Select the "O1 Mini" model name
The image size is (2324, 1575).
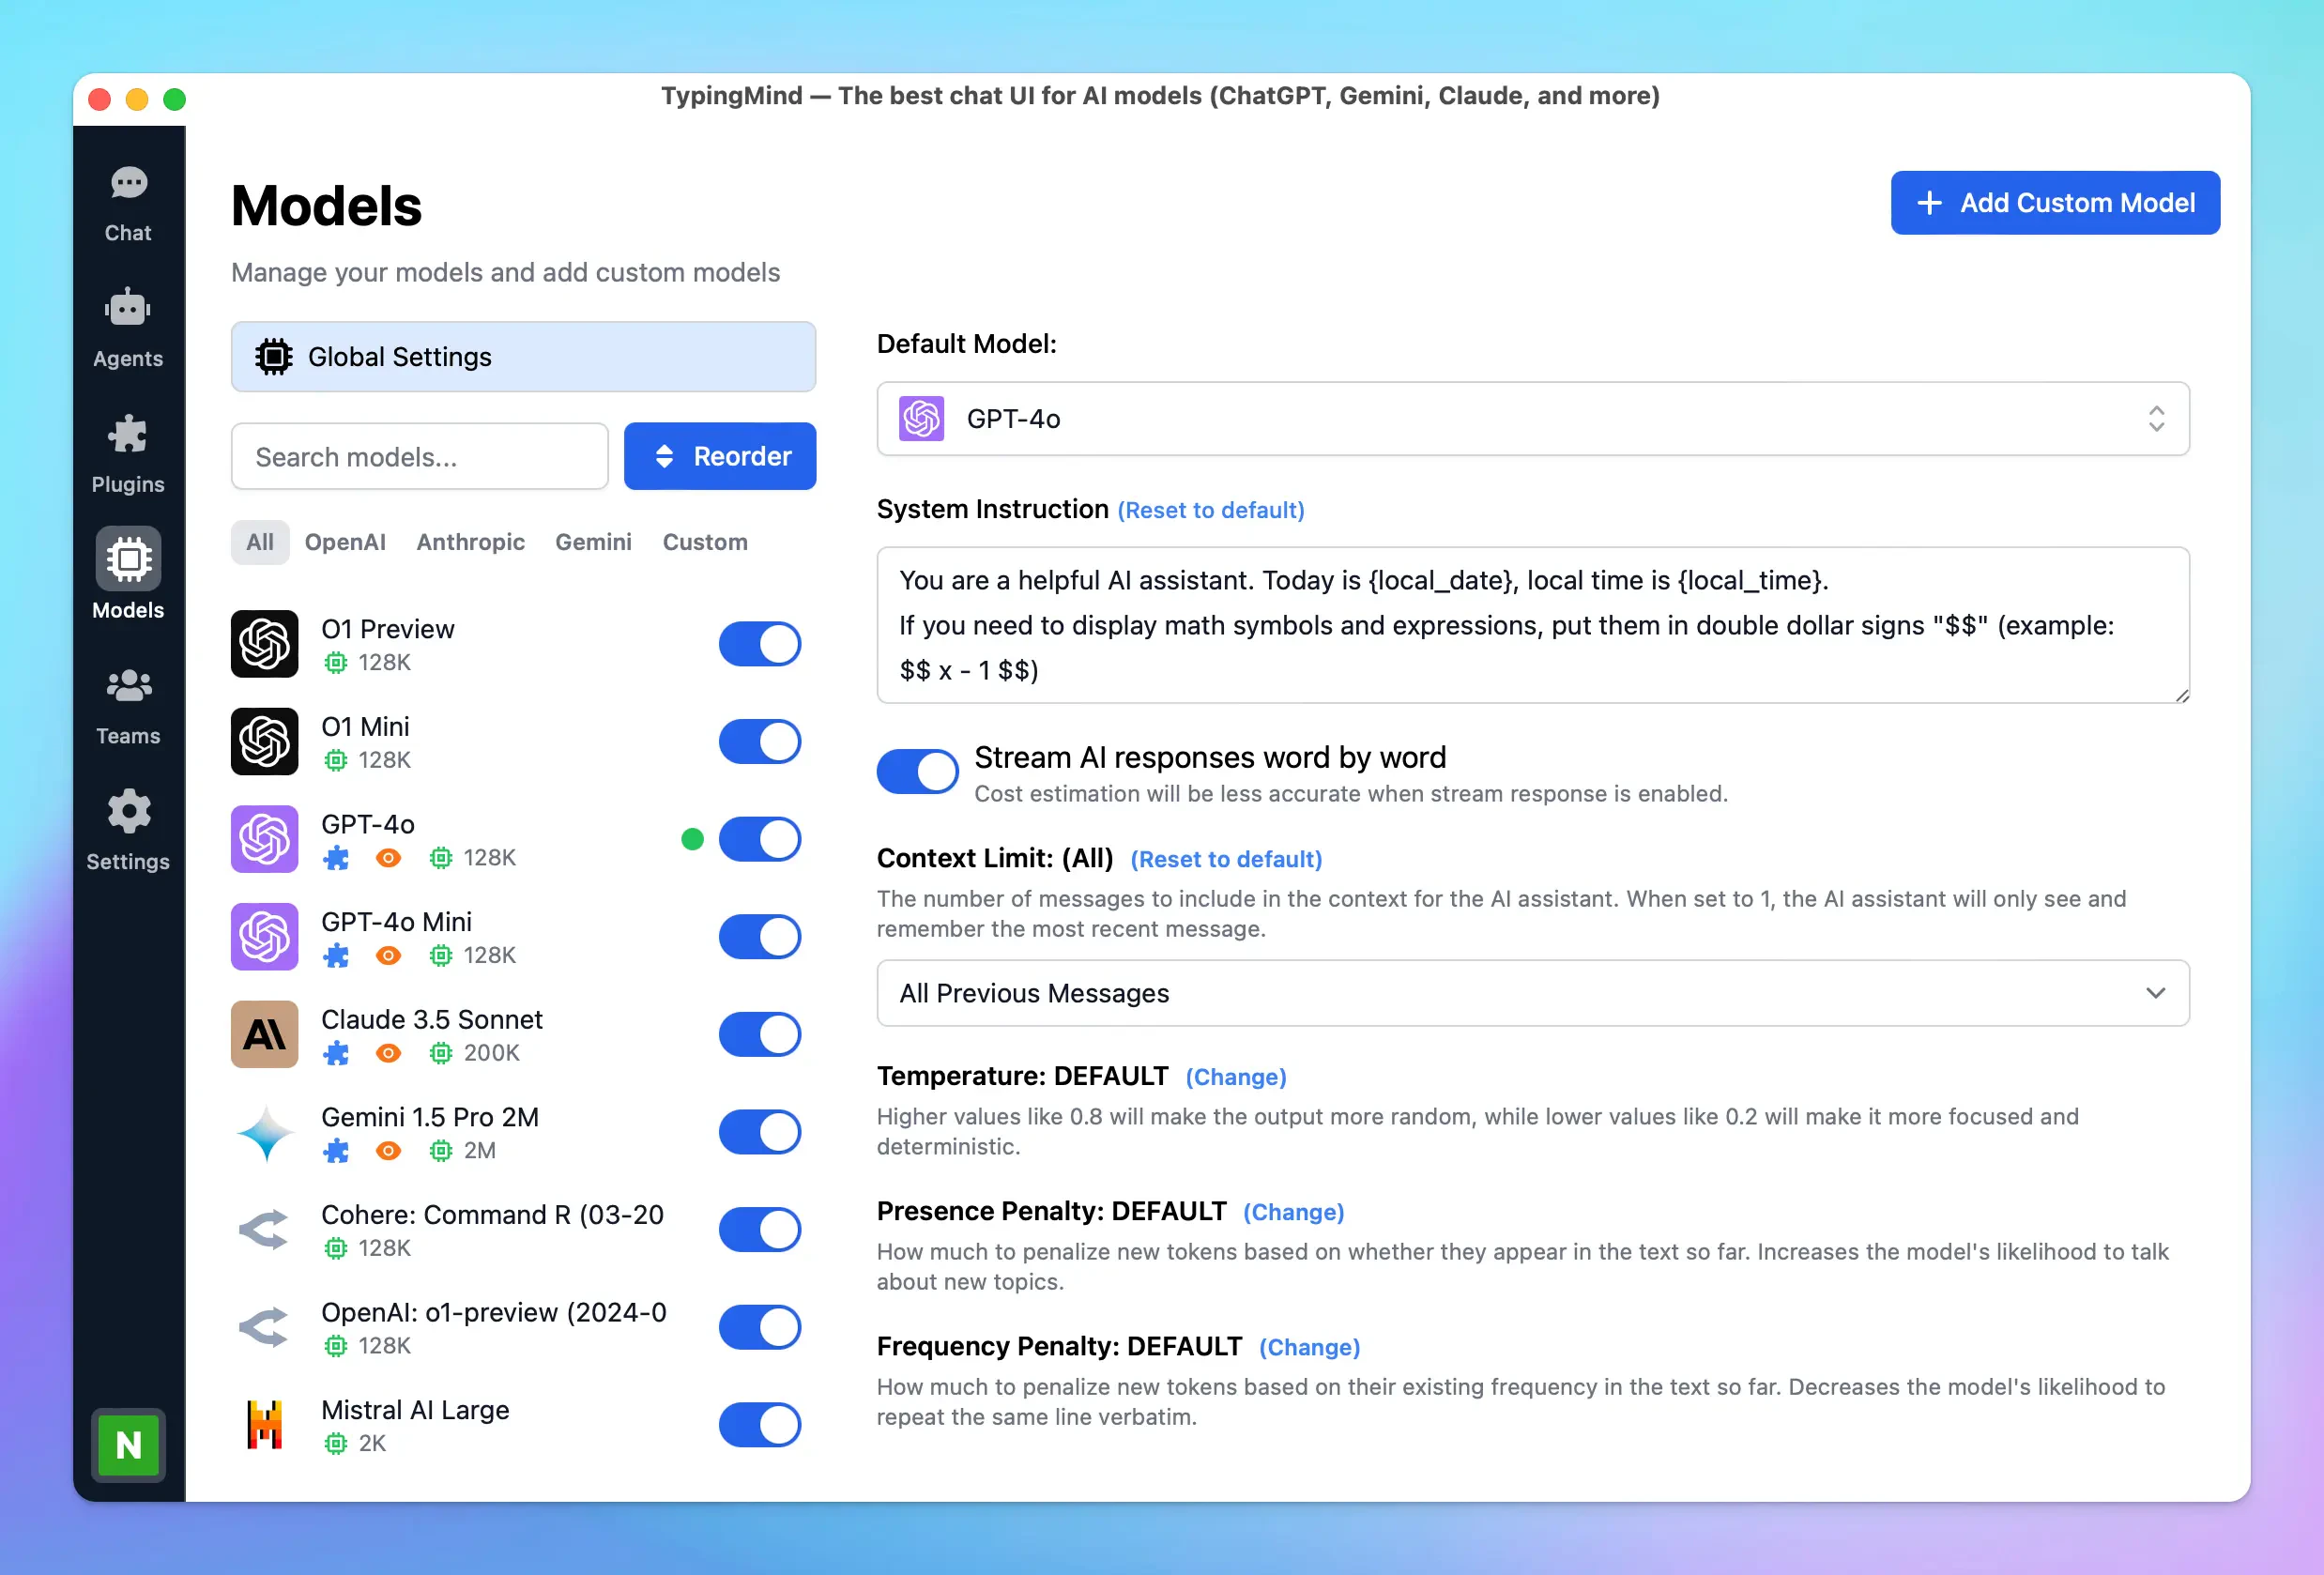tap(365, 727)
